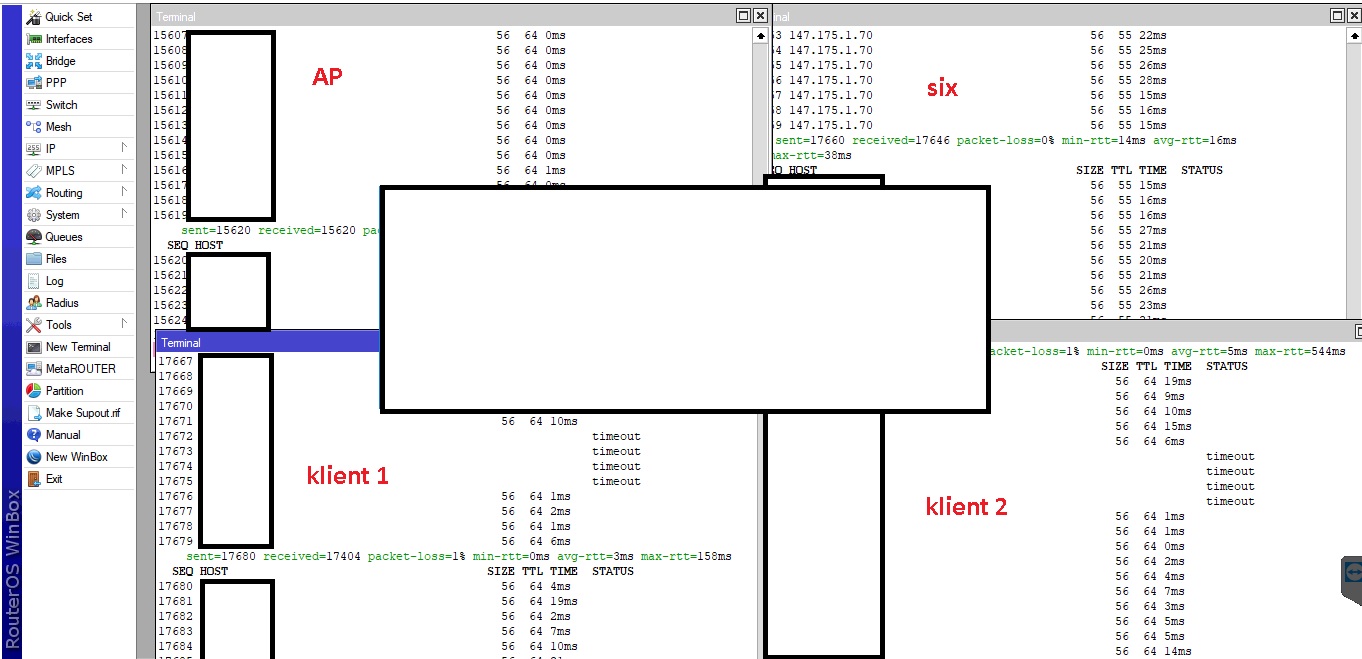Click the Make Supout.rif icon
This screenshot has width=1362, height=659.
coord(33,413)
